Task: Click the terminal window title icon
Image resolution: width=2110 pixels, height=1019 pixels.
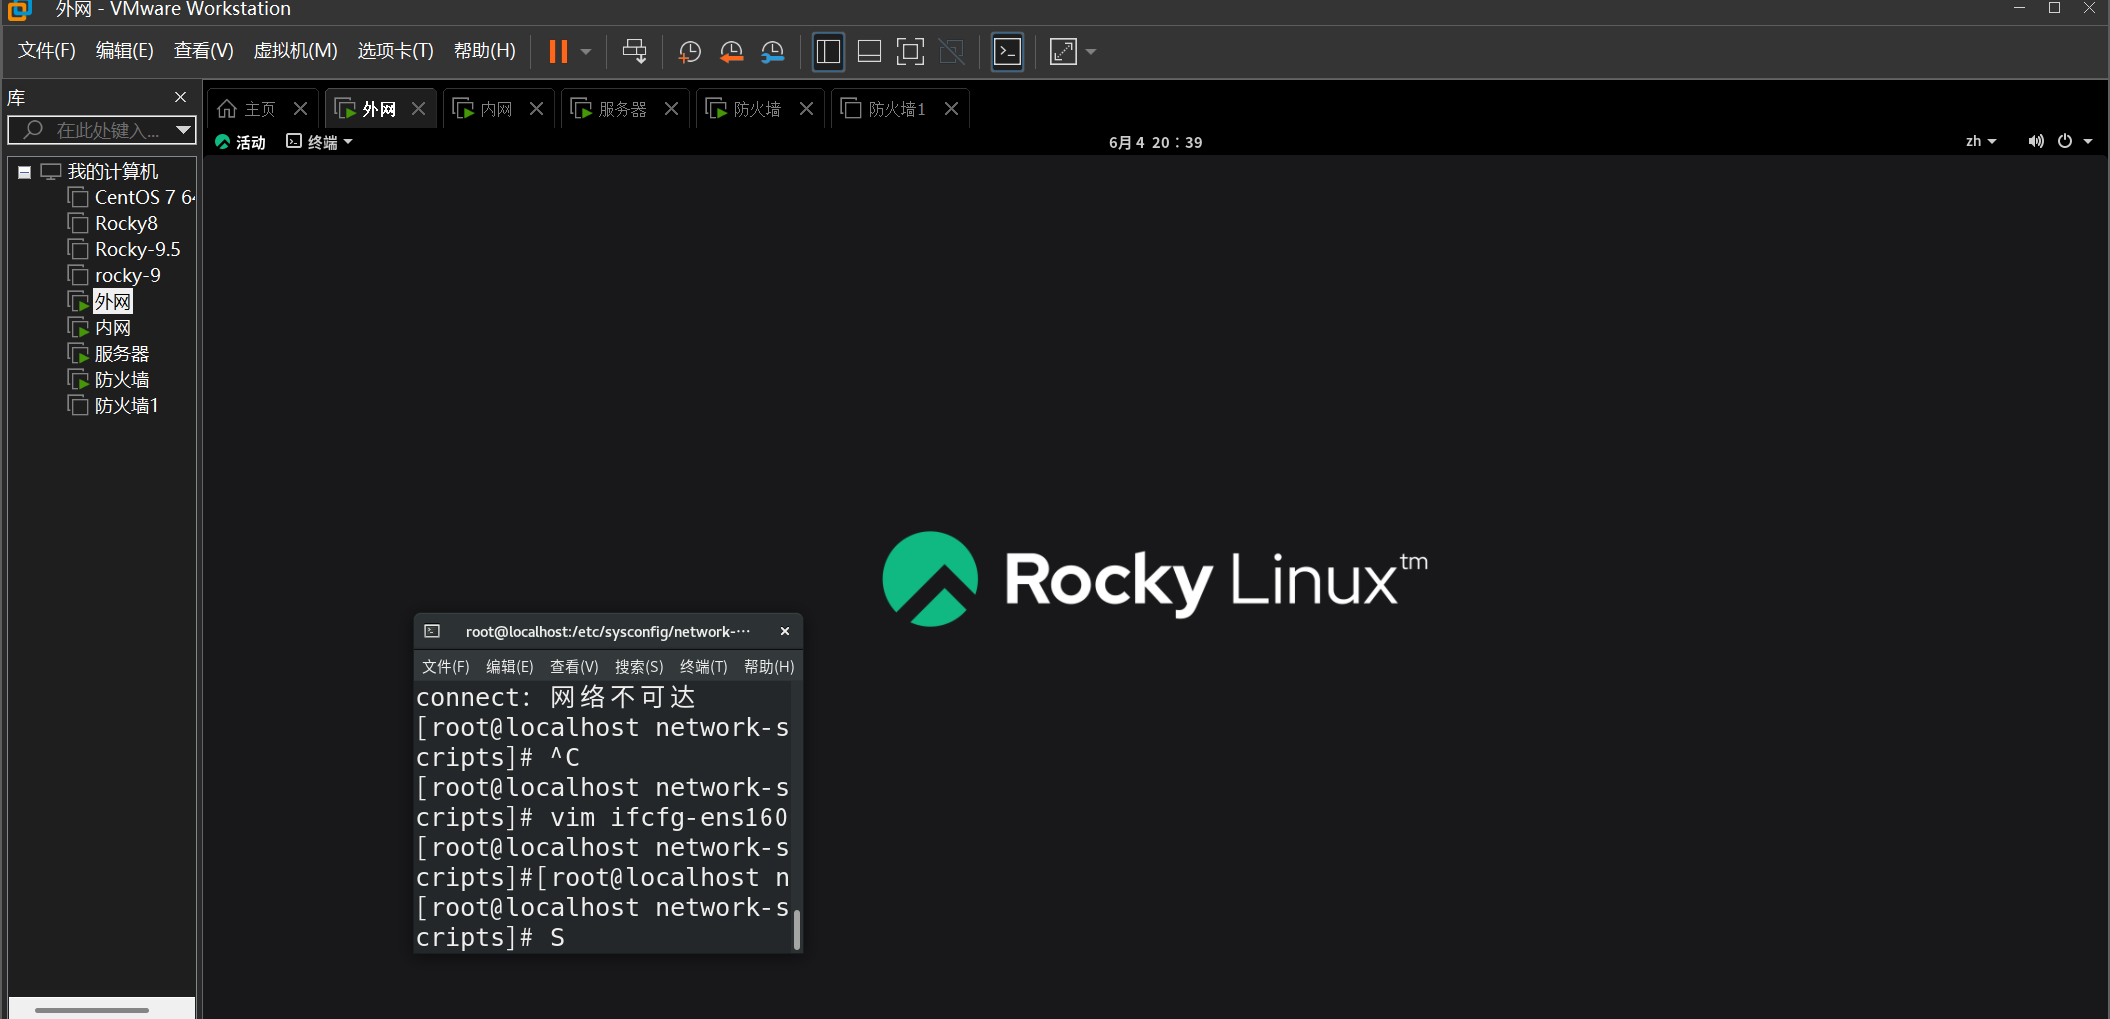Action: click(x=432, y=631)
